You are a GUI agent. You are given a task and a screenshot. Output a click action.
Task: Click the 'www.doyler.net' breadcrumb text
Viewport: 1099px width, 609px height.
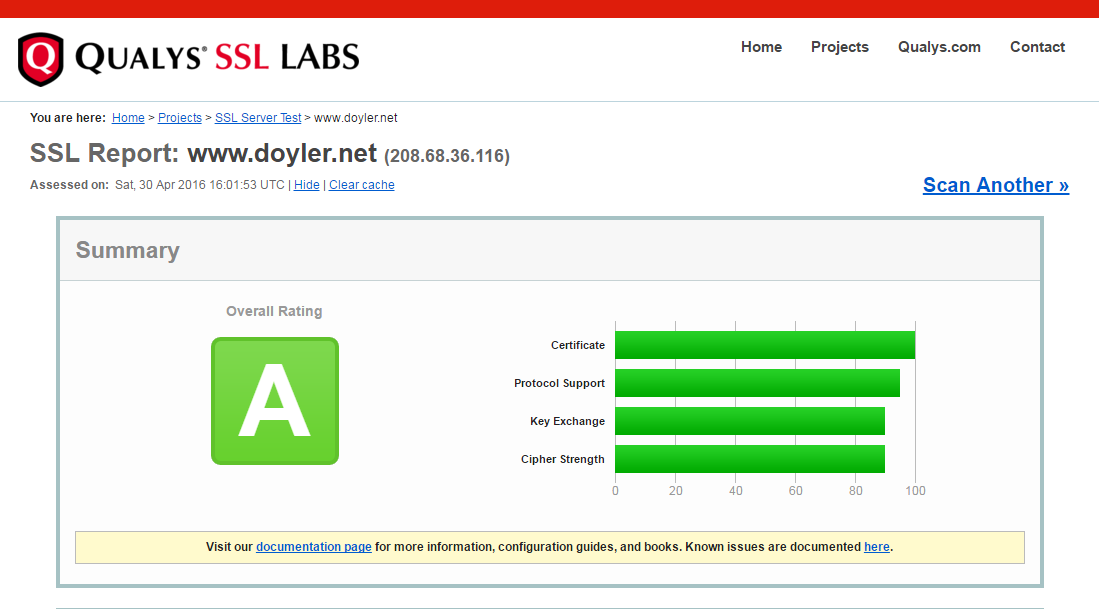pos(355,118)
